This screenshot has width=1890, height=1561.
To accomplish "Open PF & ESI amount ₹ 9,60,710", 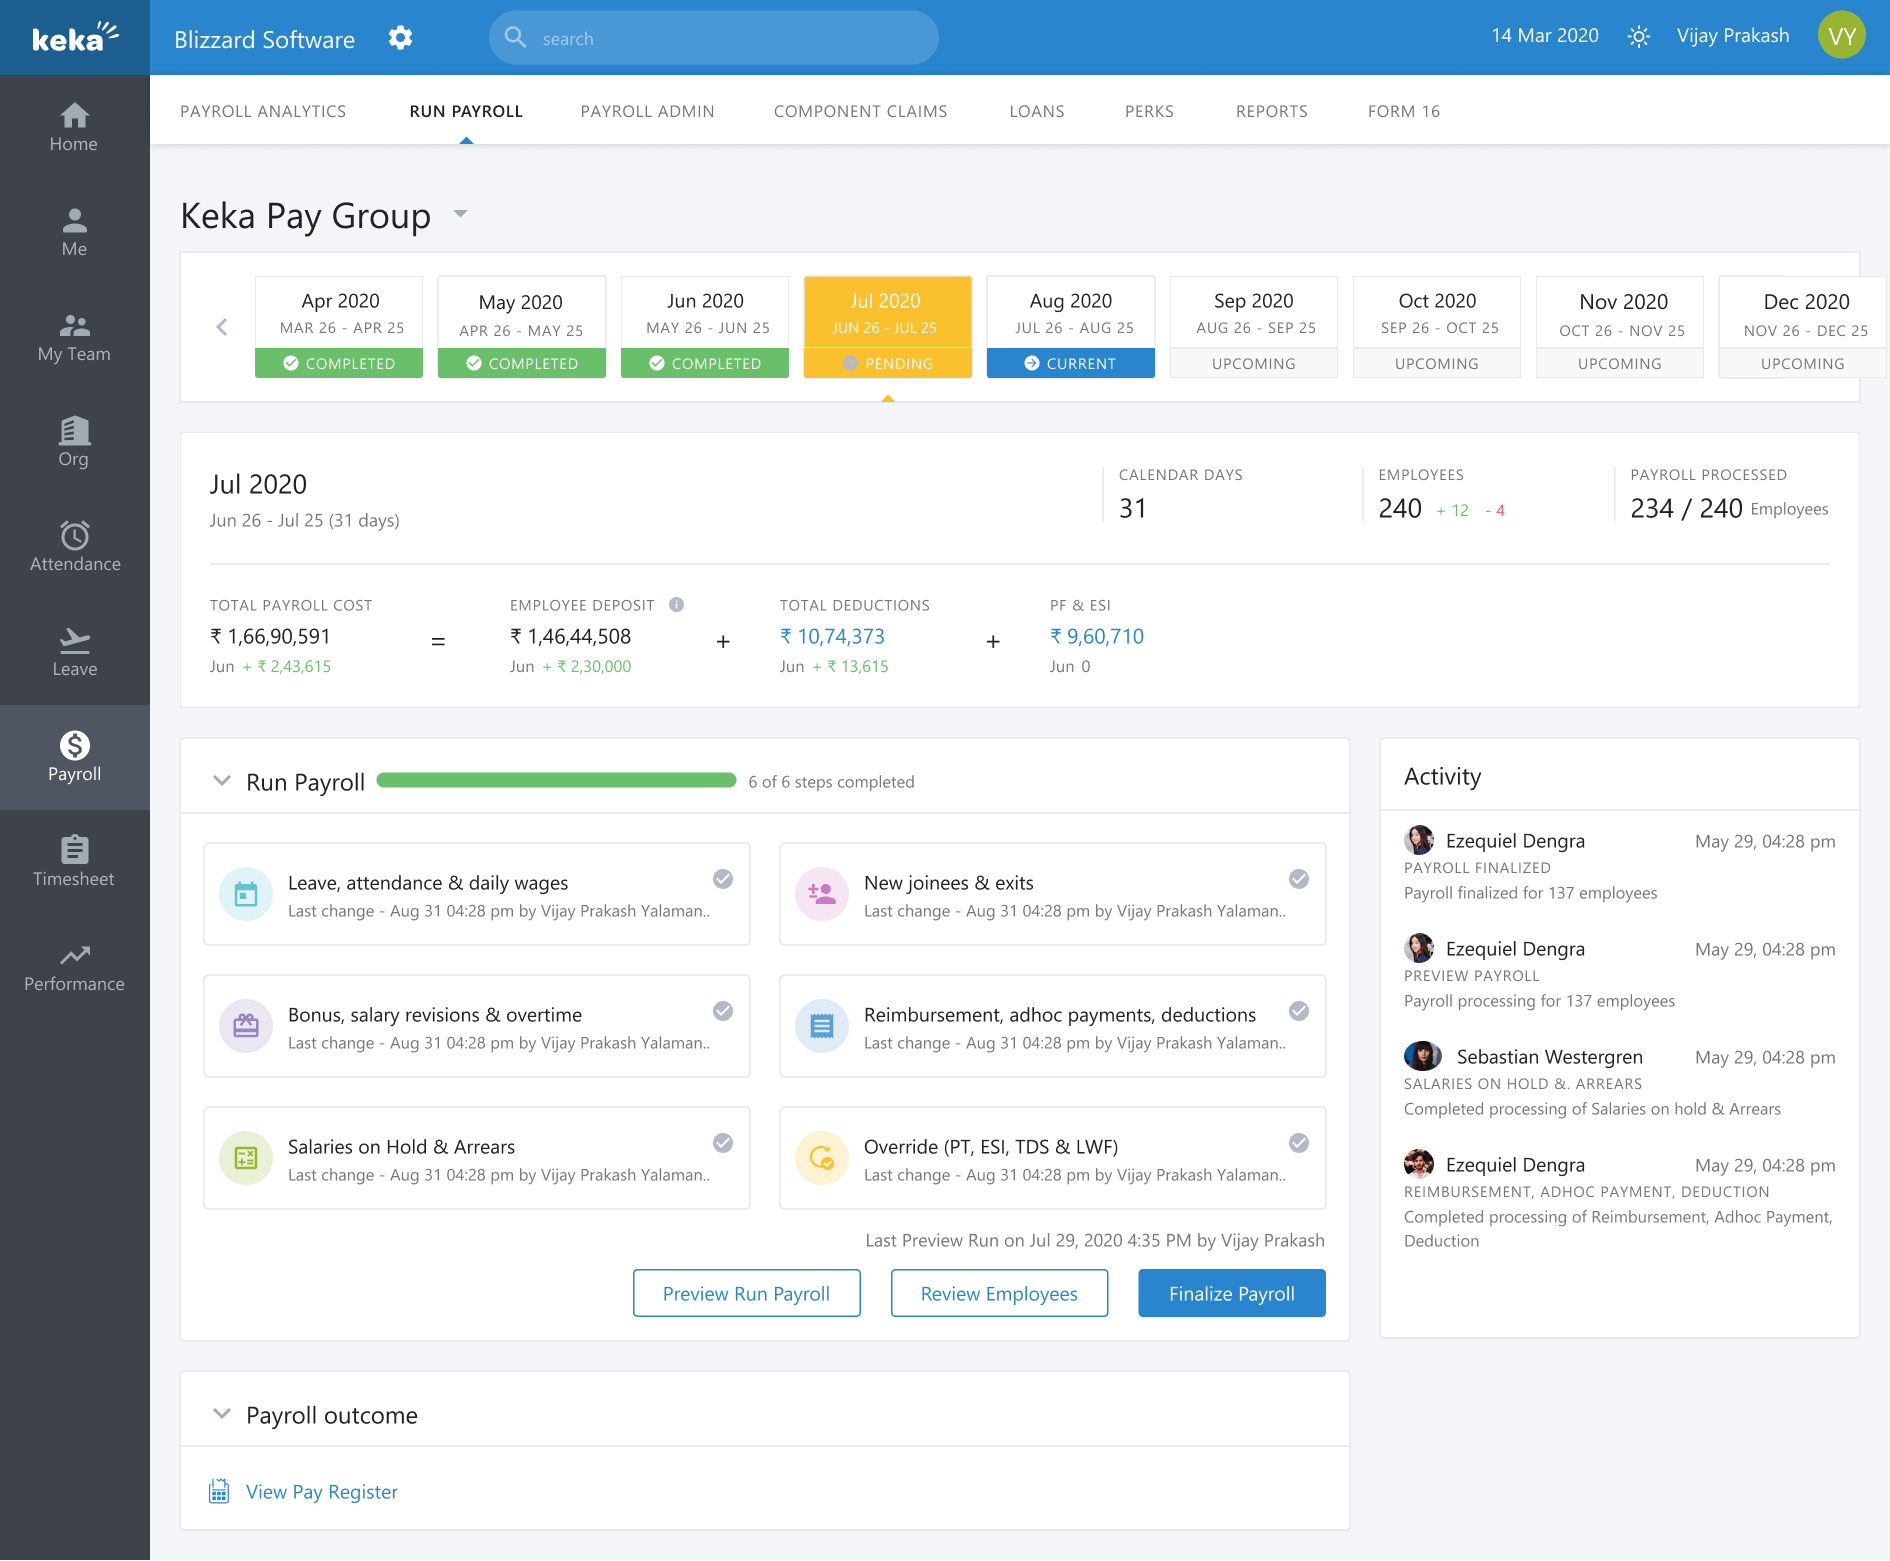I will pyautogui.click(x=1097, y=636).
